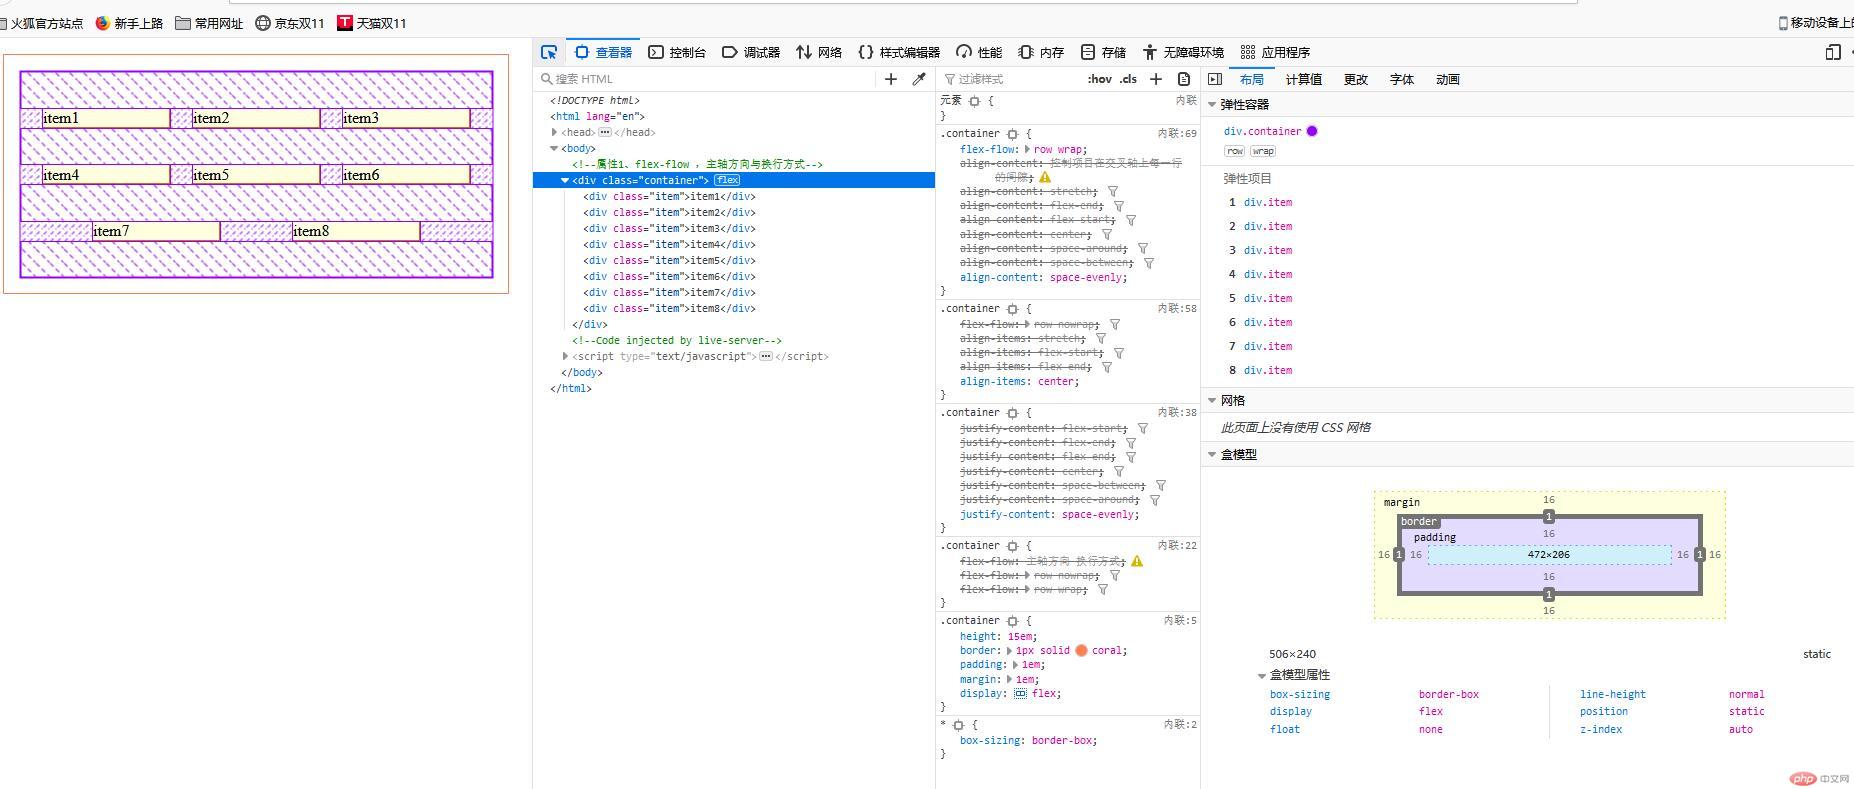Screen dimensions: 1854x789
Task: Click the warning icon on invalid align-content value
Action: 1045,177
